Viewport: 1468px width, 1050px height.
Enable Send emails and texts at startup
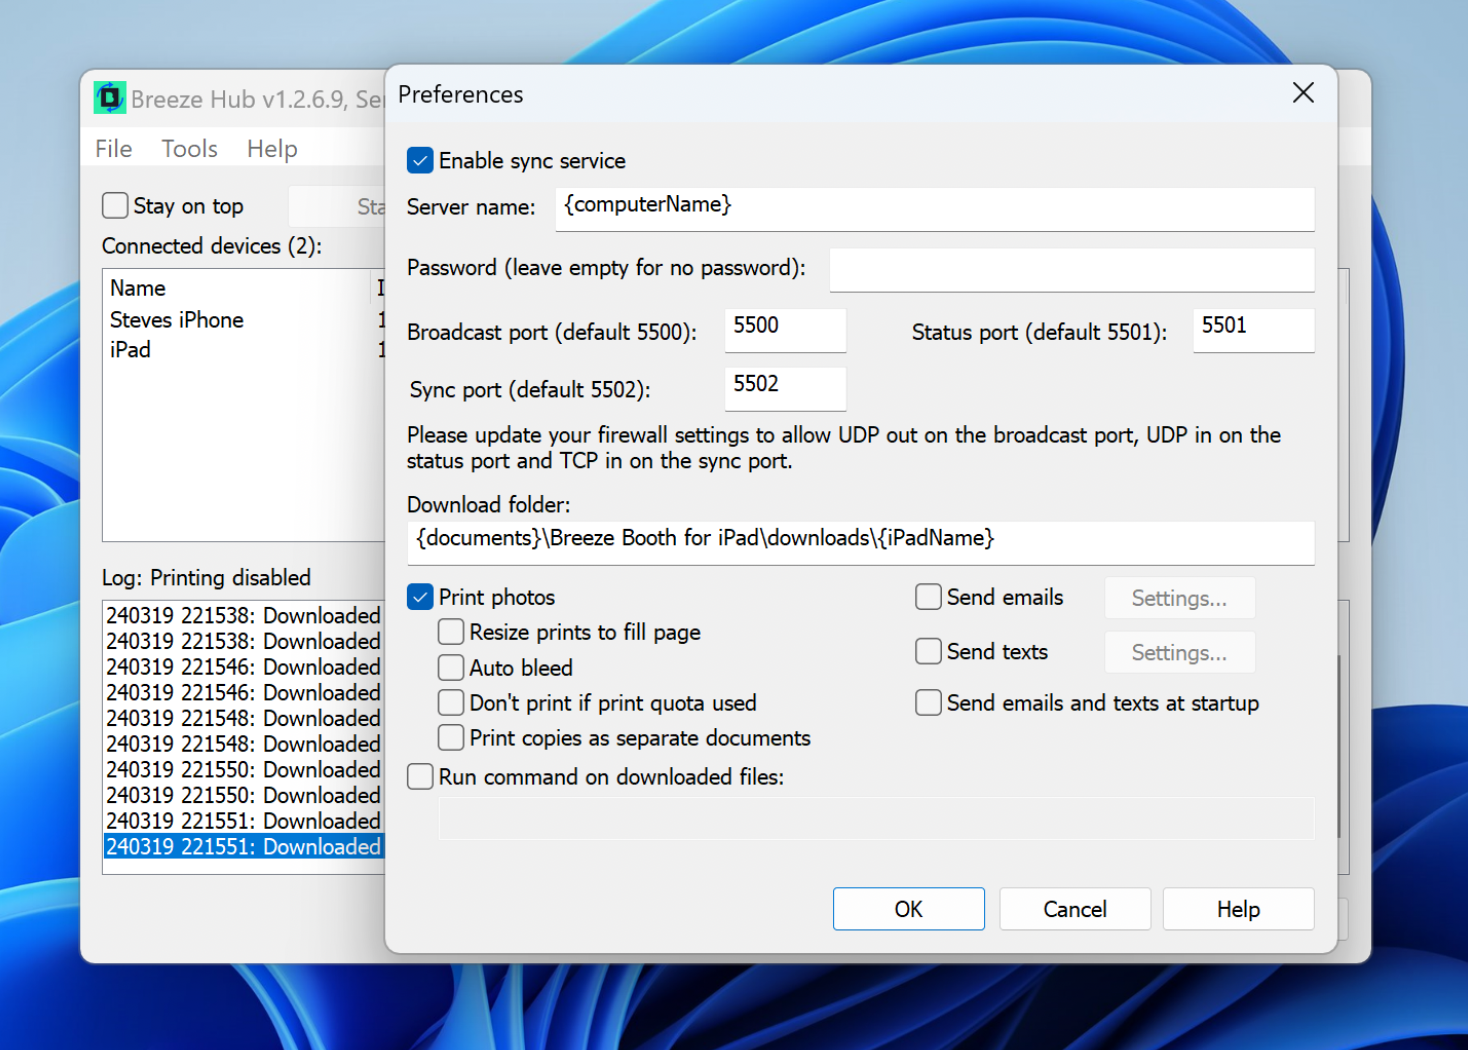pyautogui.click(x=928, y=703)
